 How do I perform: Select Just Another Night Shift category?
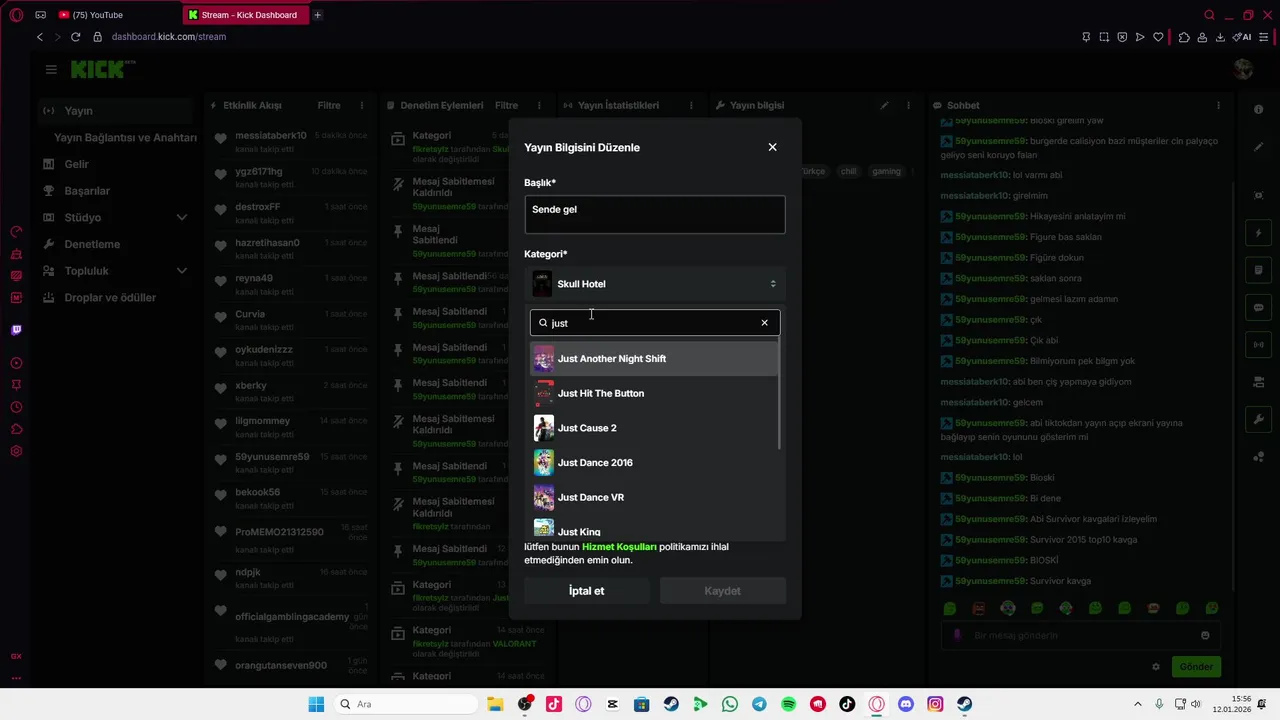click(x=654, y=359)
